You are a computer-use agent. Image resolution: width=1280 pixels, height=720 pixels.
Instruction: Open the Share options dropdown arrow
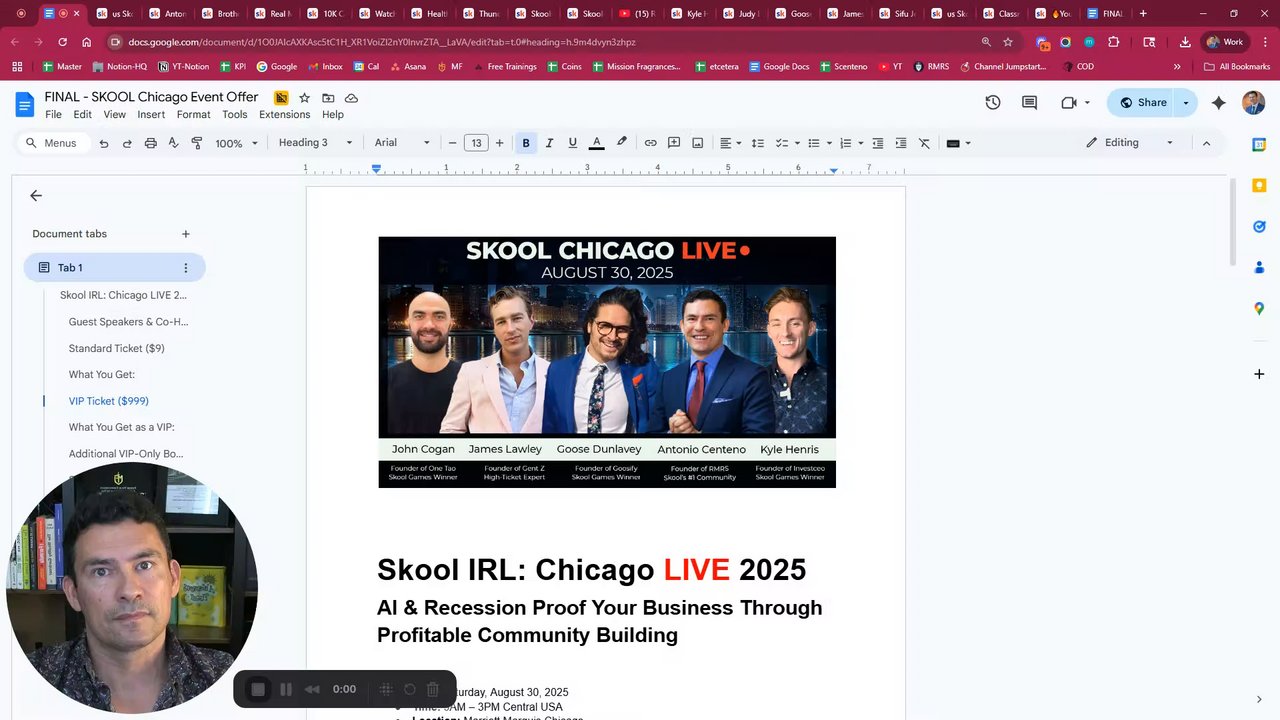pos(1186,102)
